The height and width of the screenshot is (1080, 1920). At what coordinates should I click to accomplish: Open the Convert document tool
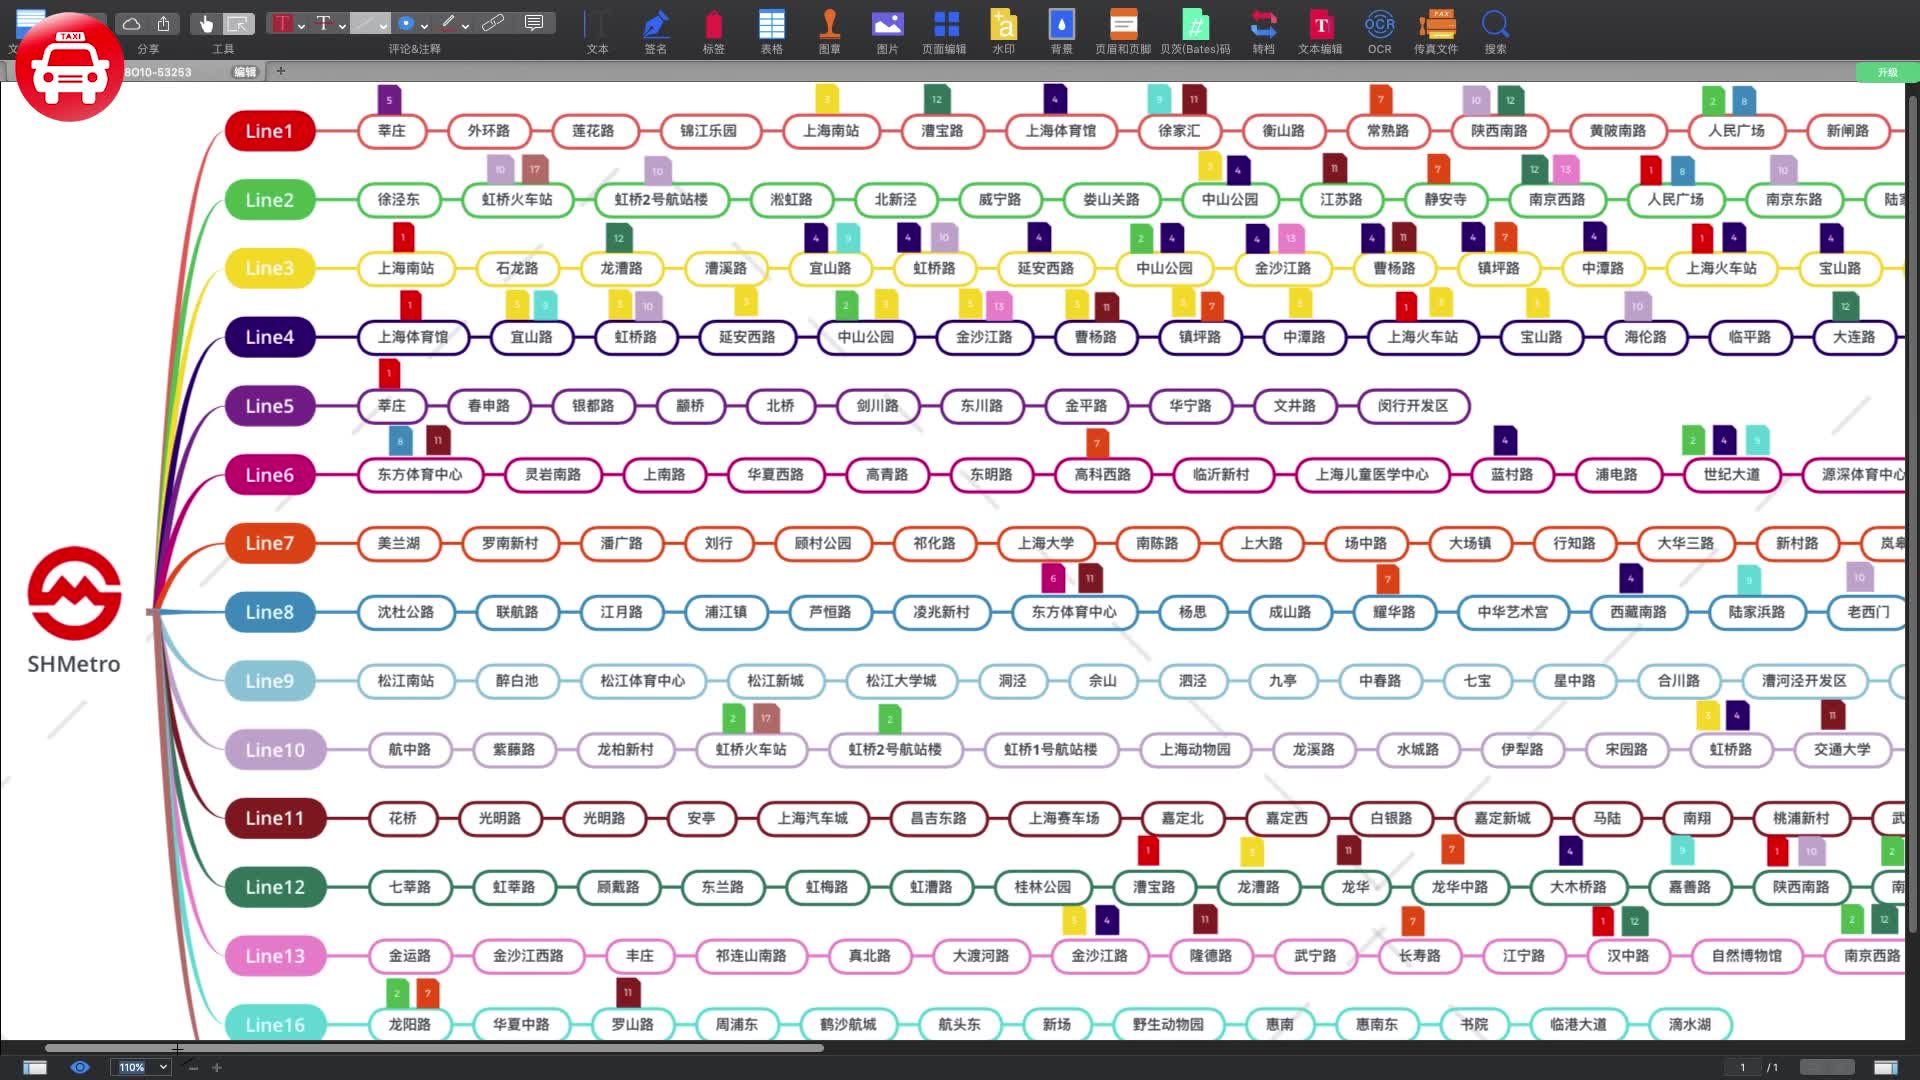tap(1263, 24)
